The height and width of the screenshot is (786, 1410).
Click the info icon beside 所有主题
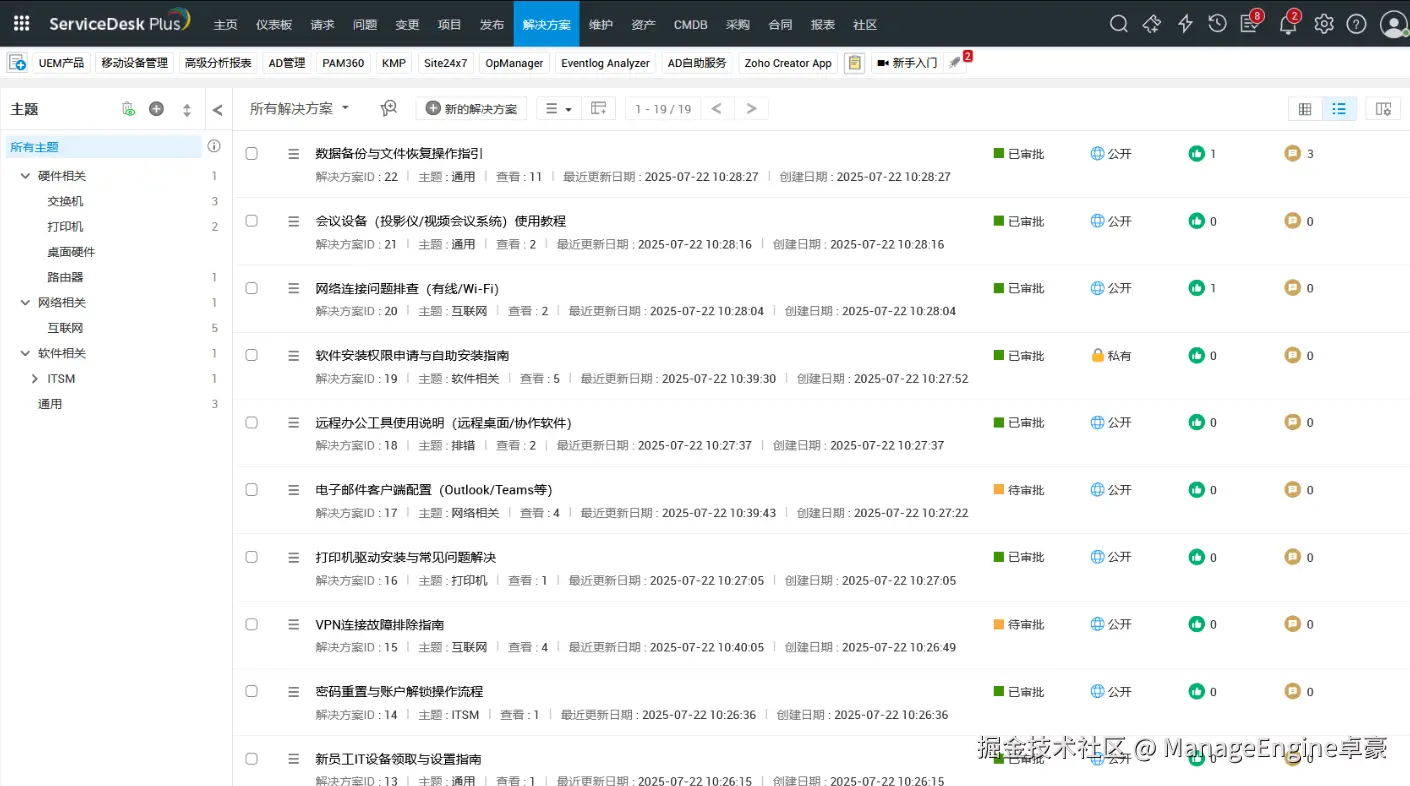(x=214, y=146)
